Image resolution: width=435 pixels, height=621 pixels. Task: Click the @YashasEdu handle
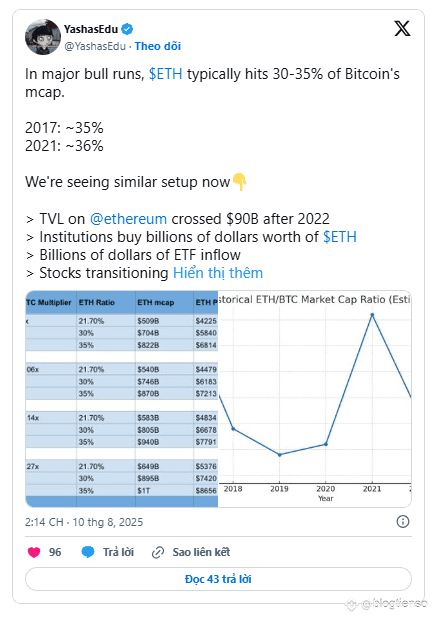click(x=95, y=46)
